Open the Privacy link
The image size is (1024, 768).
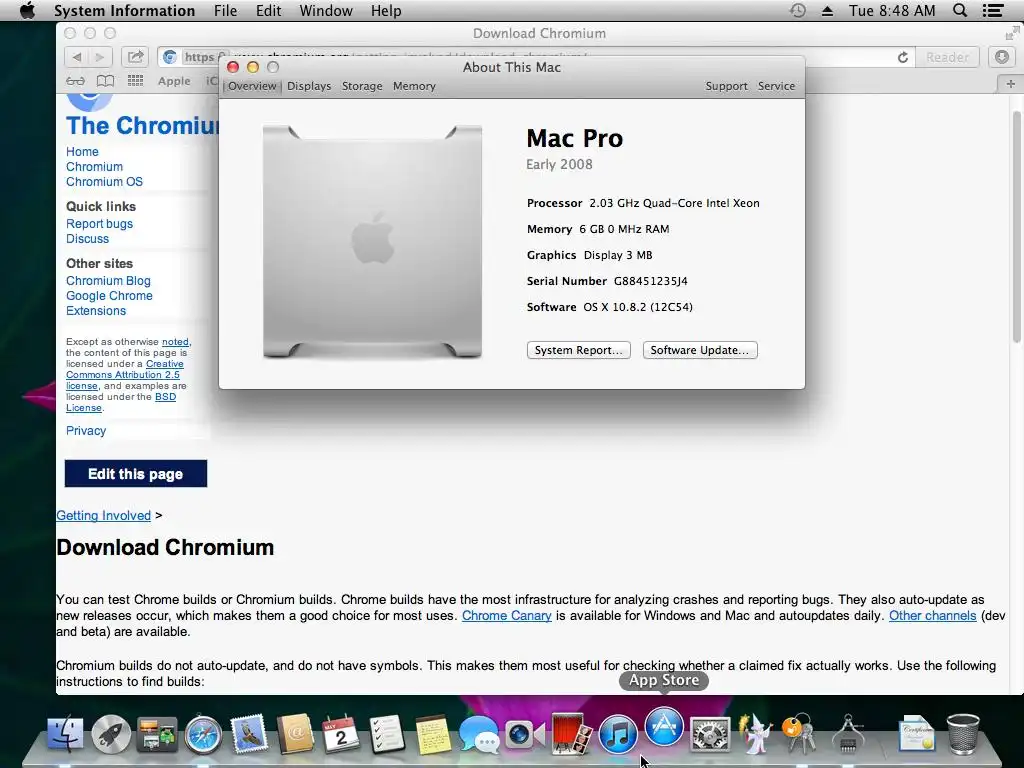(x=86, y=430)
